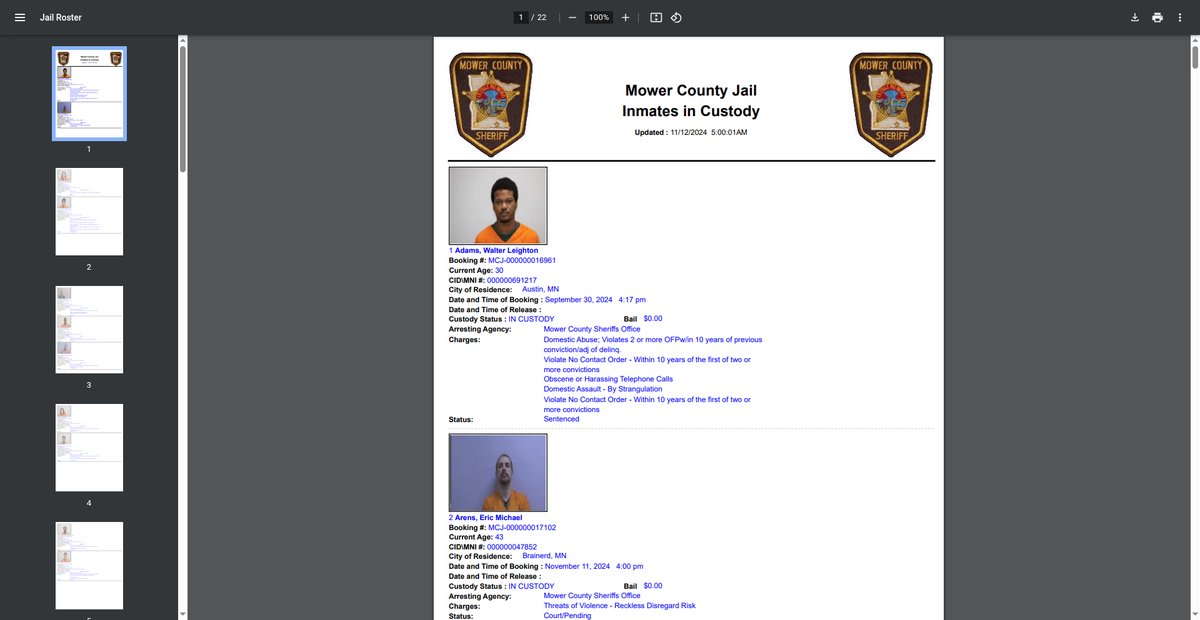Click Arens' arresting agency Mower County Sheriffs Office

tap(592, 596)
